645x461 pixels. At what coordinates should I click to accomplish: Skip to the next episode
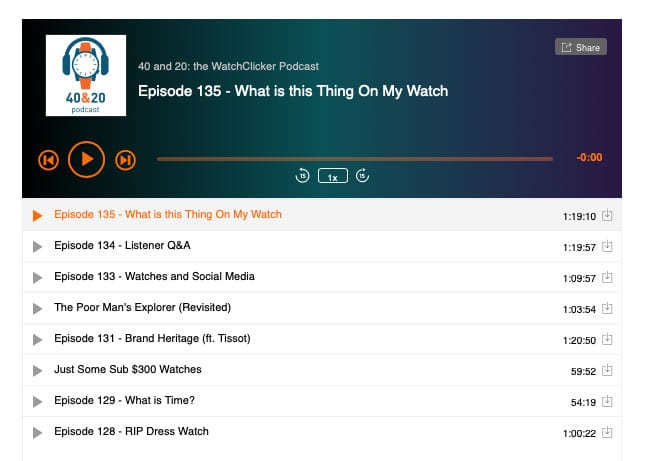click(125, 160)
